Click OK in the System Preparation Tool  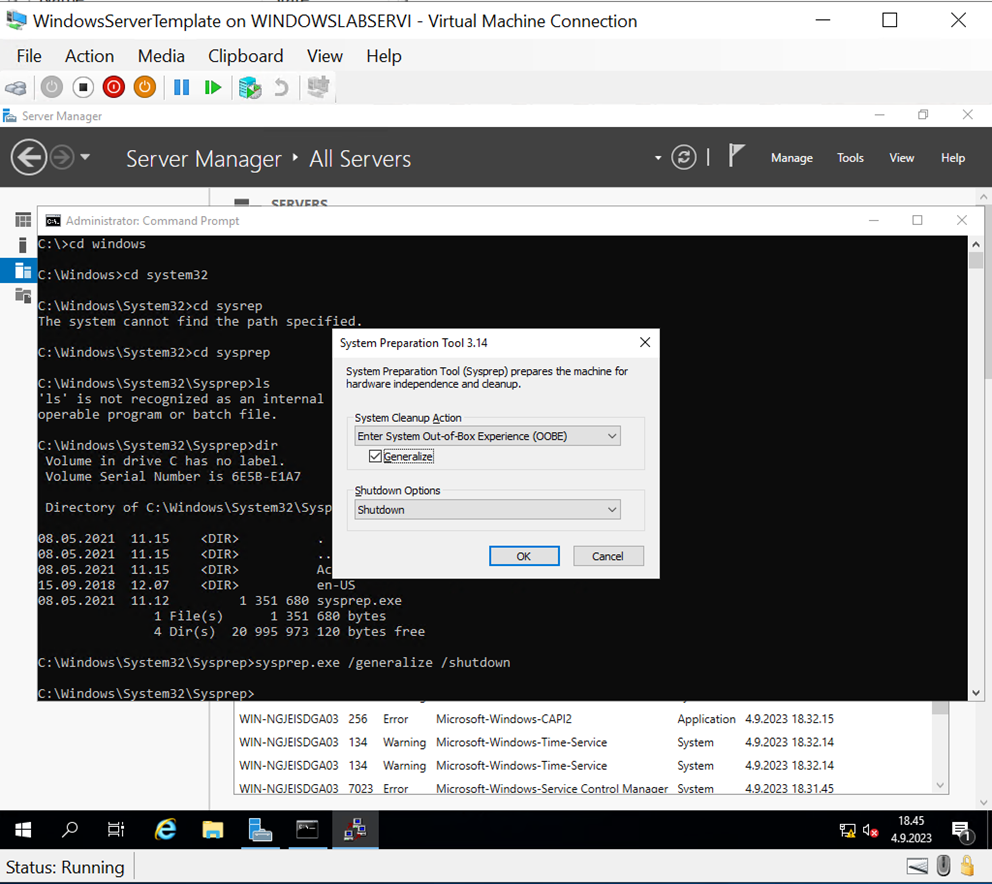click(x=524, y=556)
